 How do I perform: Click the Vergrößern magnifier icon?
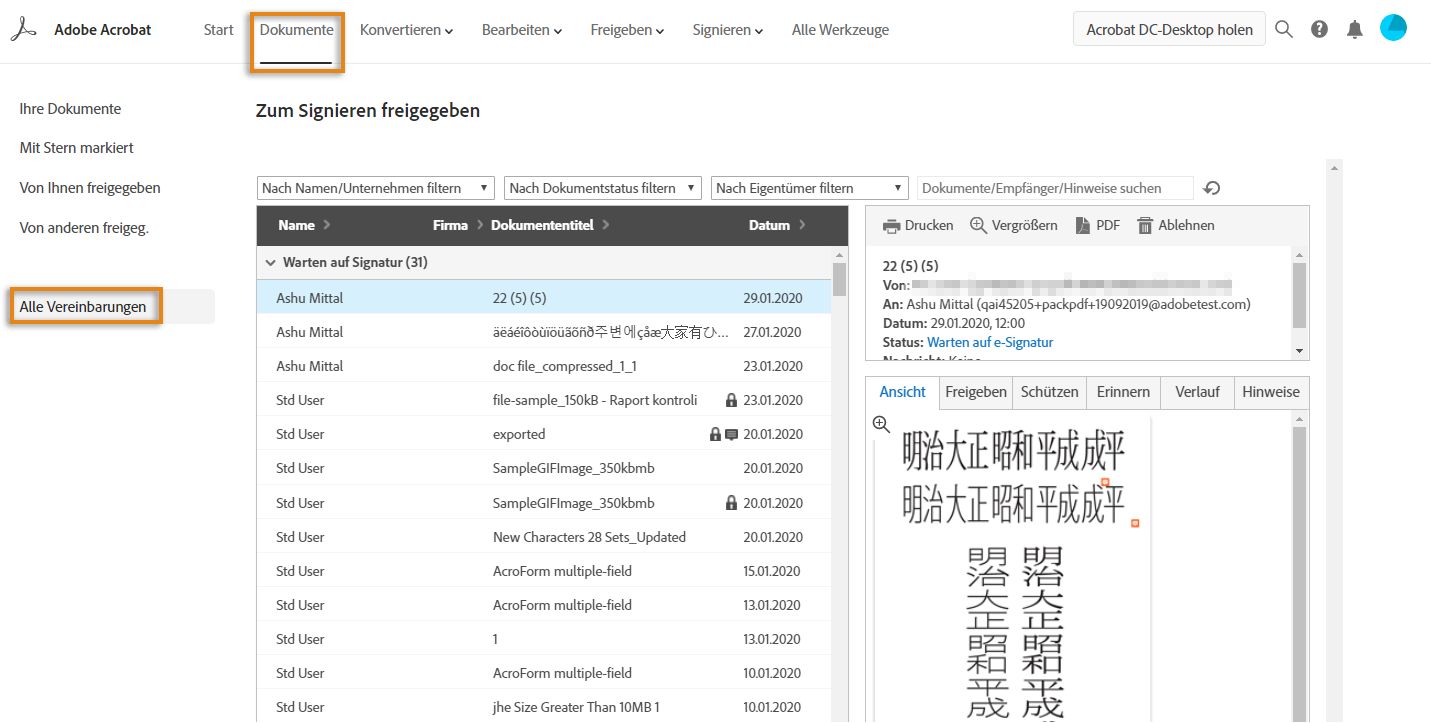[x=978, y=225]
